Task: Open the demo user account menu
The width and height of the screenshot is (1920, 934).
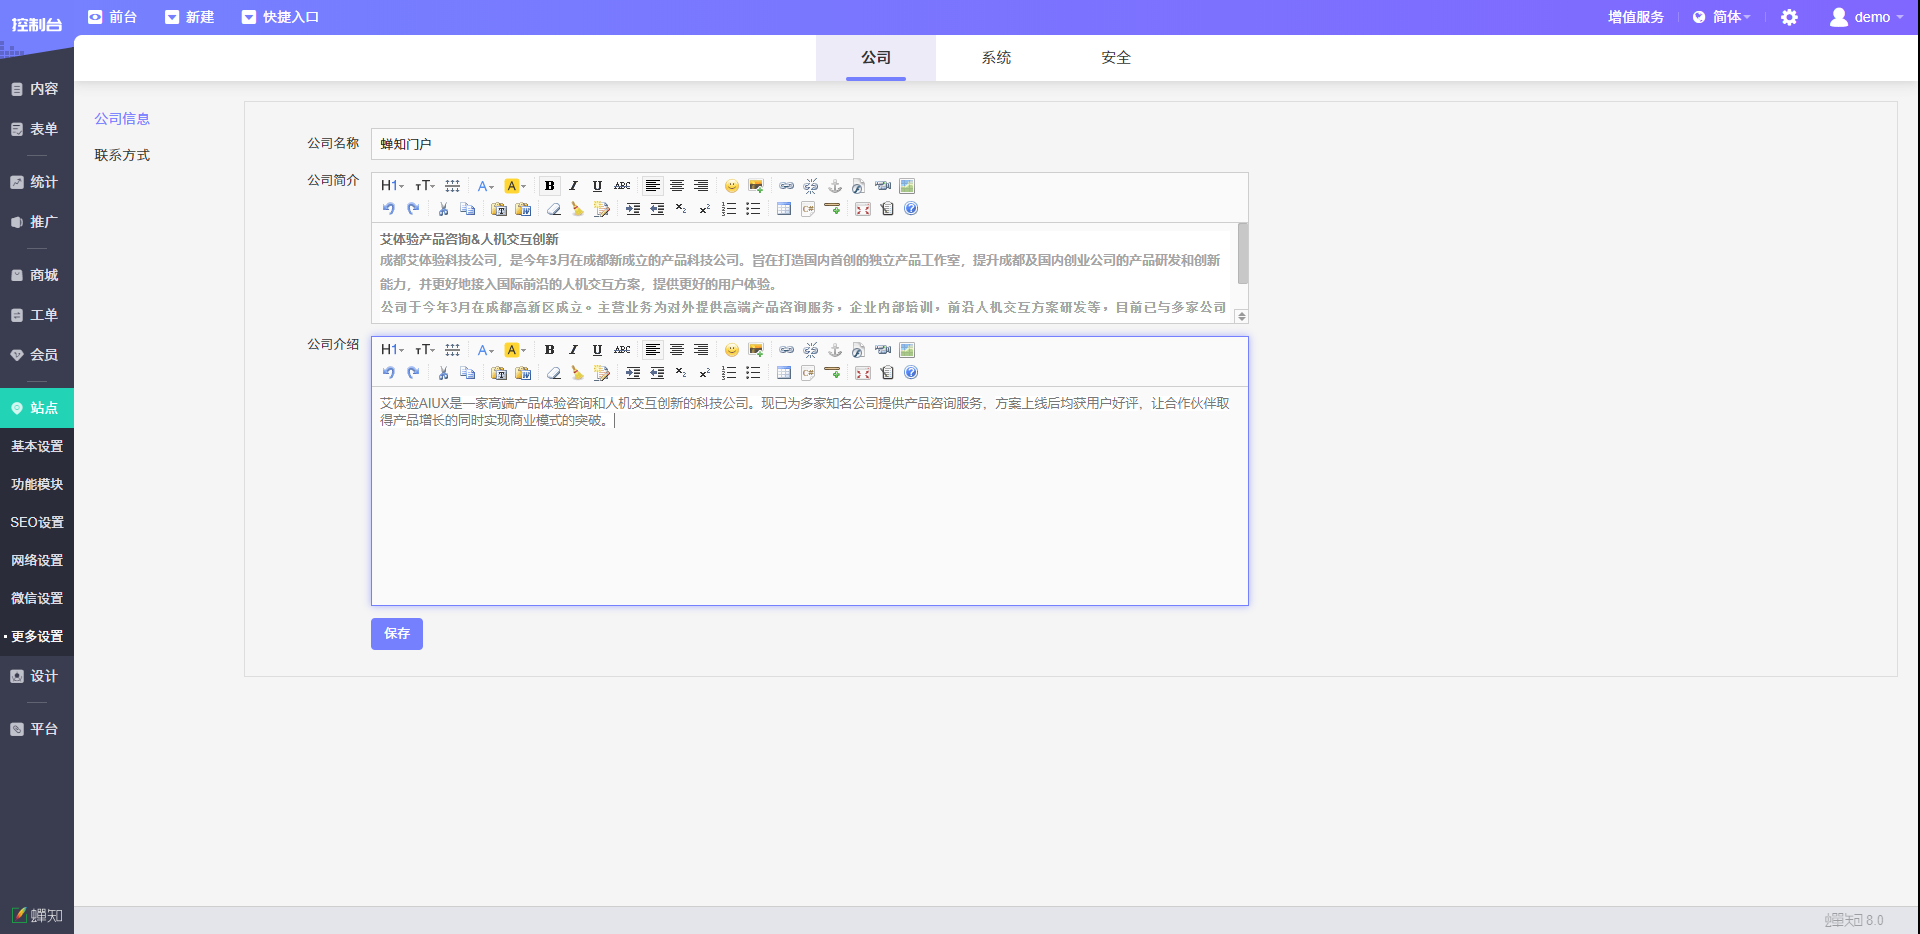Action: [x=1866, y=17]
